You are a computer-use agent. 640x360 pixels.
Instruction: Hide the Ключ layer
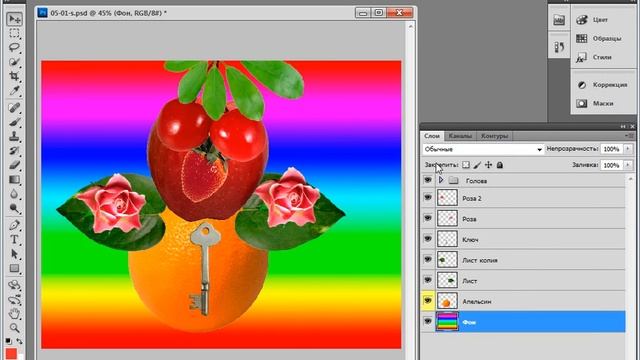pos(428,239)
